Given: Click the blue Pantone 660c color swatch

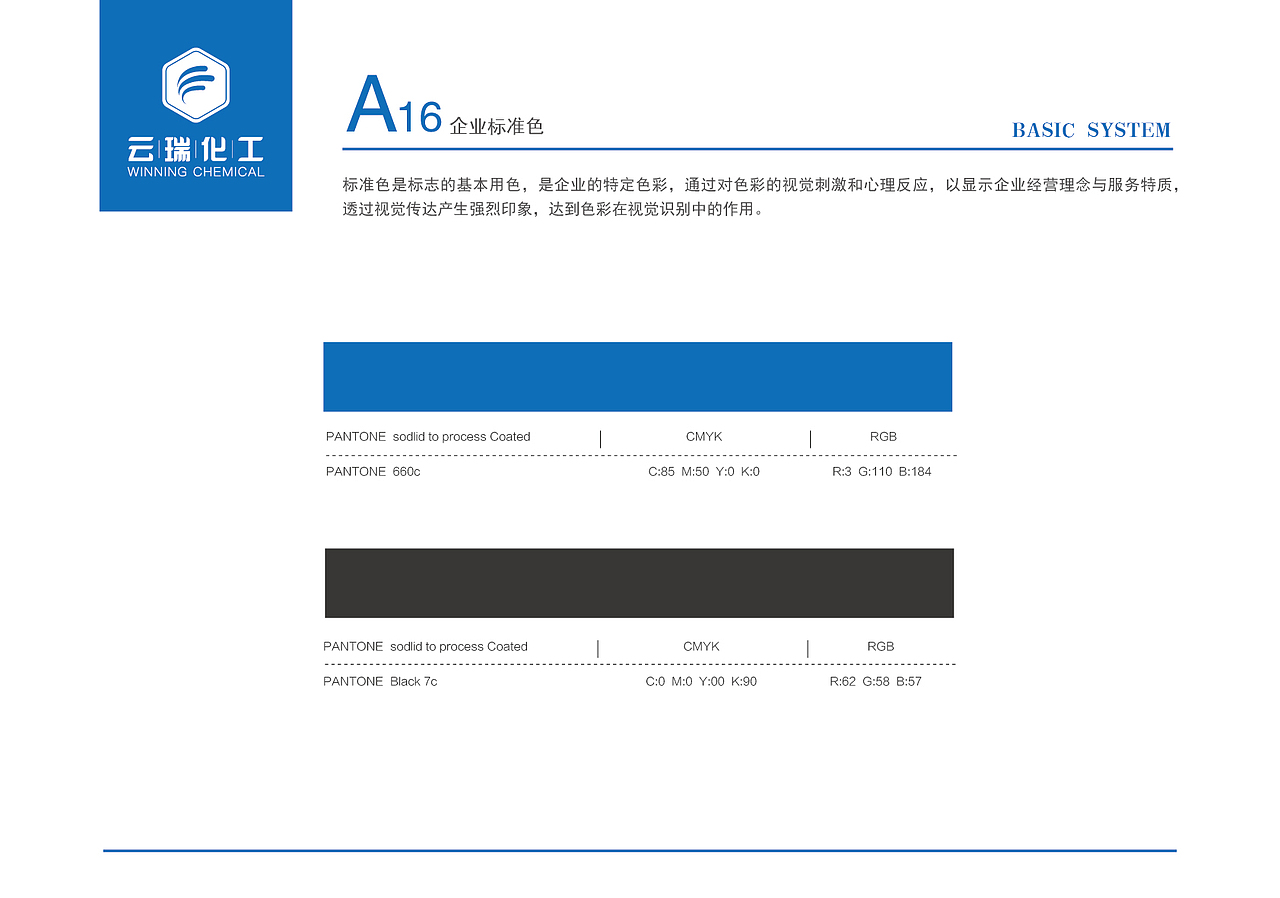Looking at the screenshot, I should click(x=637, y=377).
